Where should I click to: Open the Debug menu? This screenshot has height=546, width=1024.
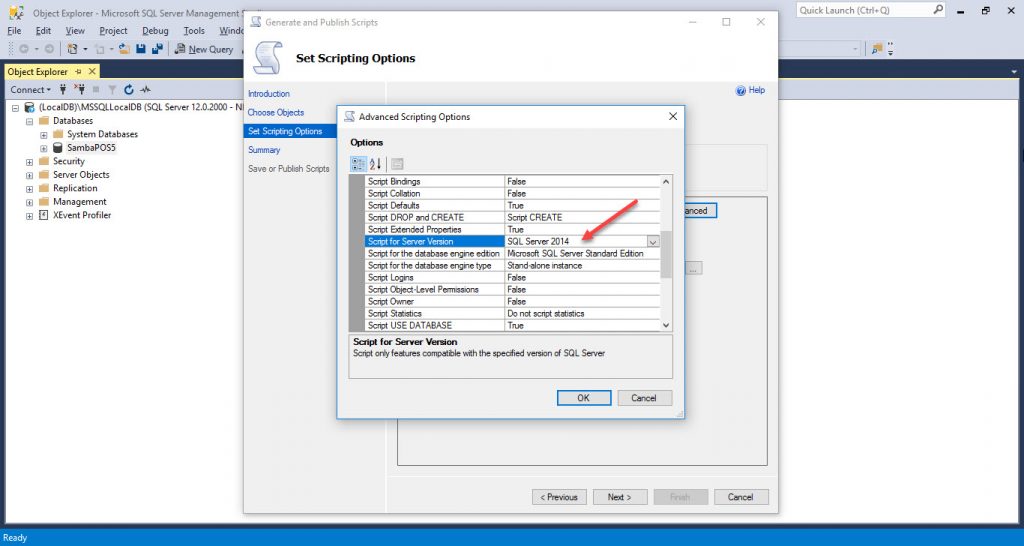pyautogui.click(x=155, y=31)
